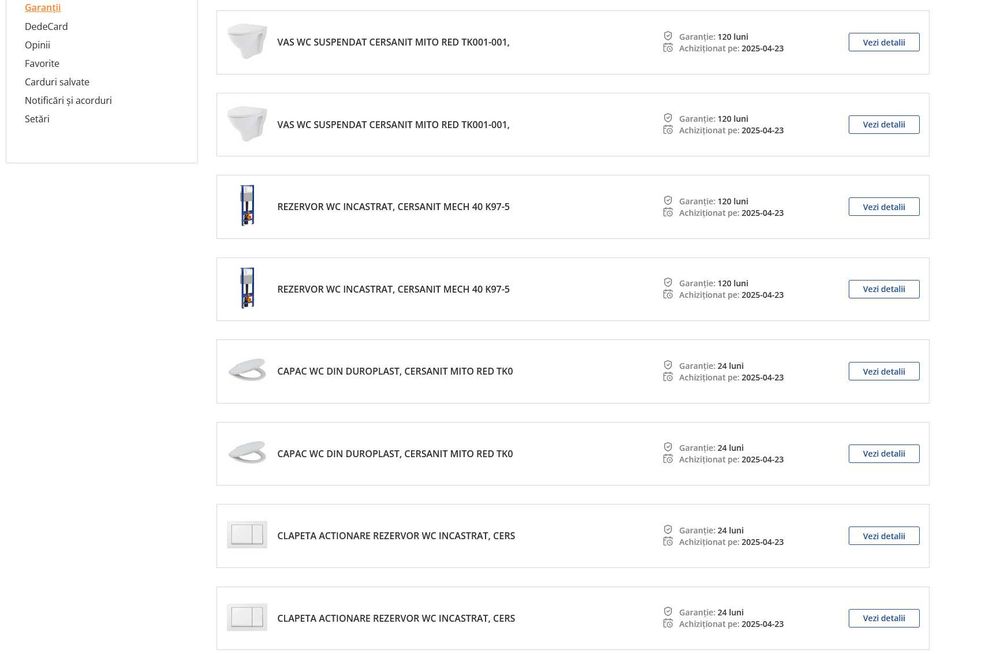Click purchase date calendar icon on second VAS WC row
The width and height of the screenshot is (1000, 654).
[x=668, y=130]
